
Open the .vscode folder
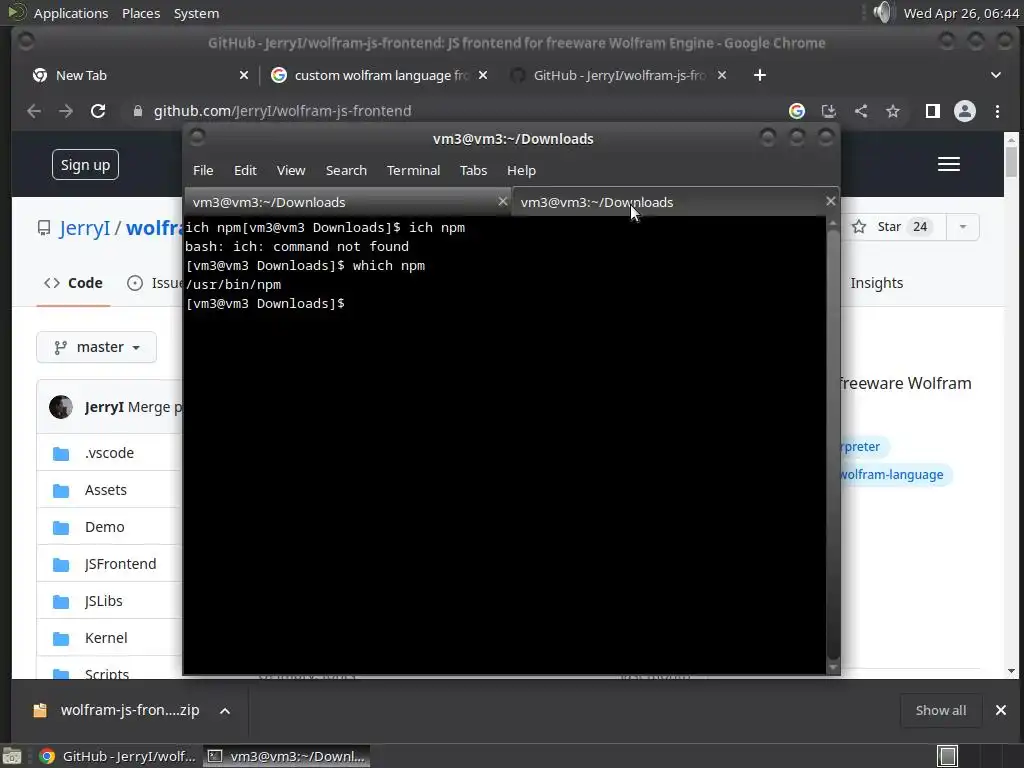point(109,453)
